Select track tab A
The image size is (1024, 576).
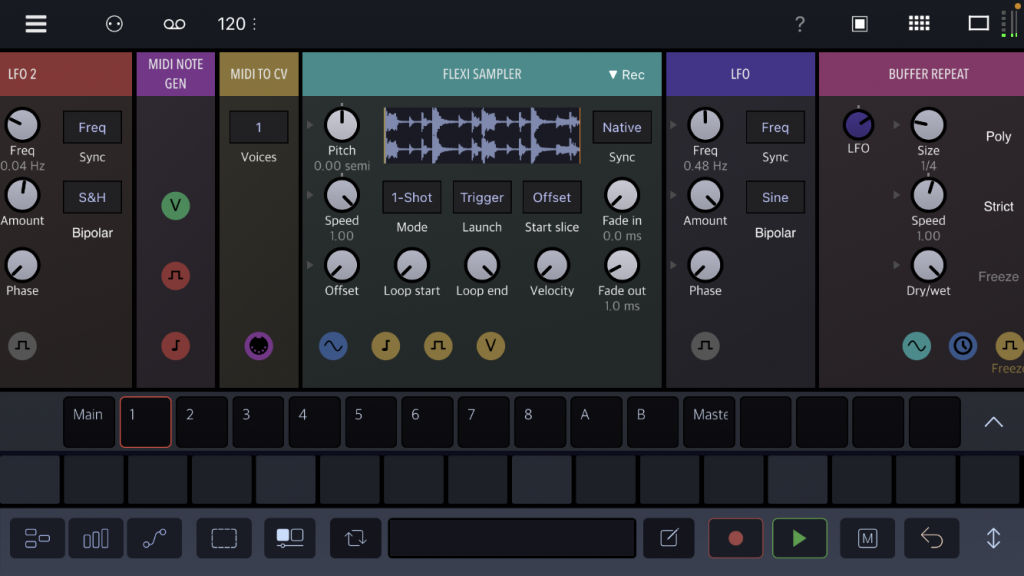(596, 422)
